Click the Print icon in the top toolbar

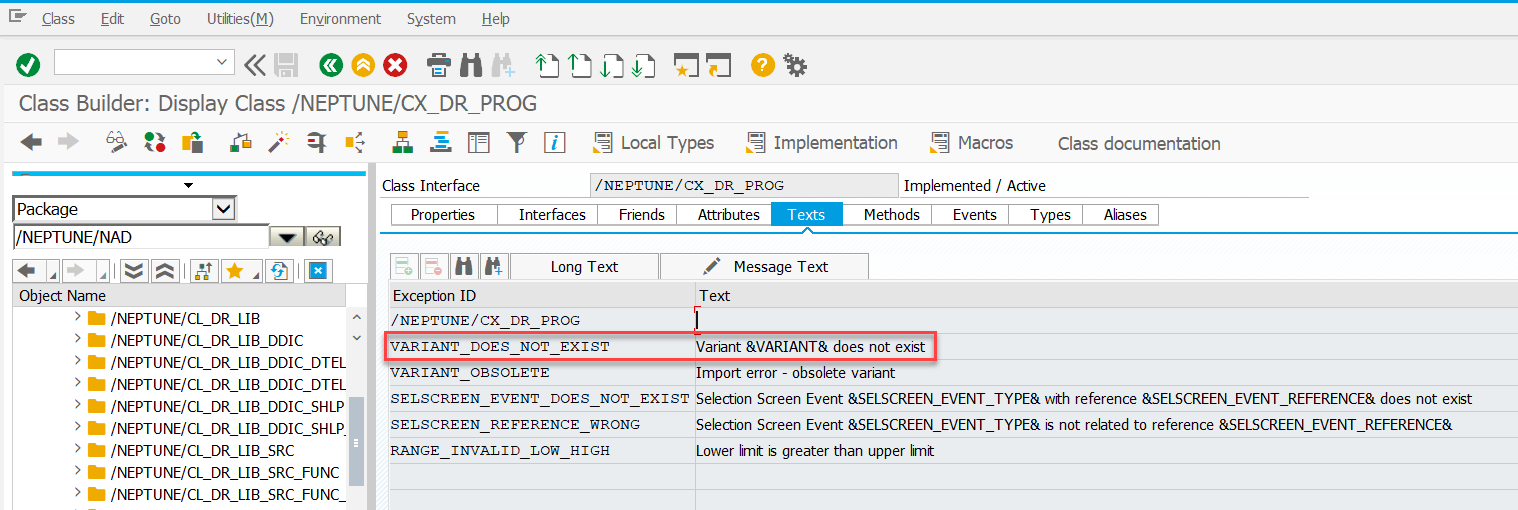(x=439, y=65)
